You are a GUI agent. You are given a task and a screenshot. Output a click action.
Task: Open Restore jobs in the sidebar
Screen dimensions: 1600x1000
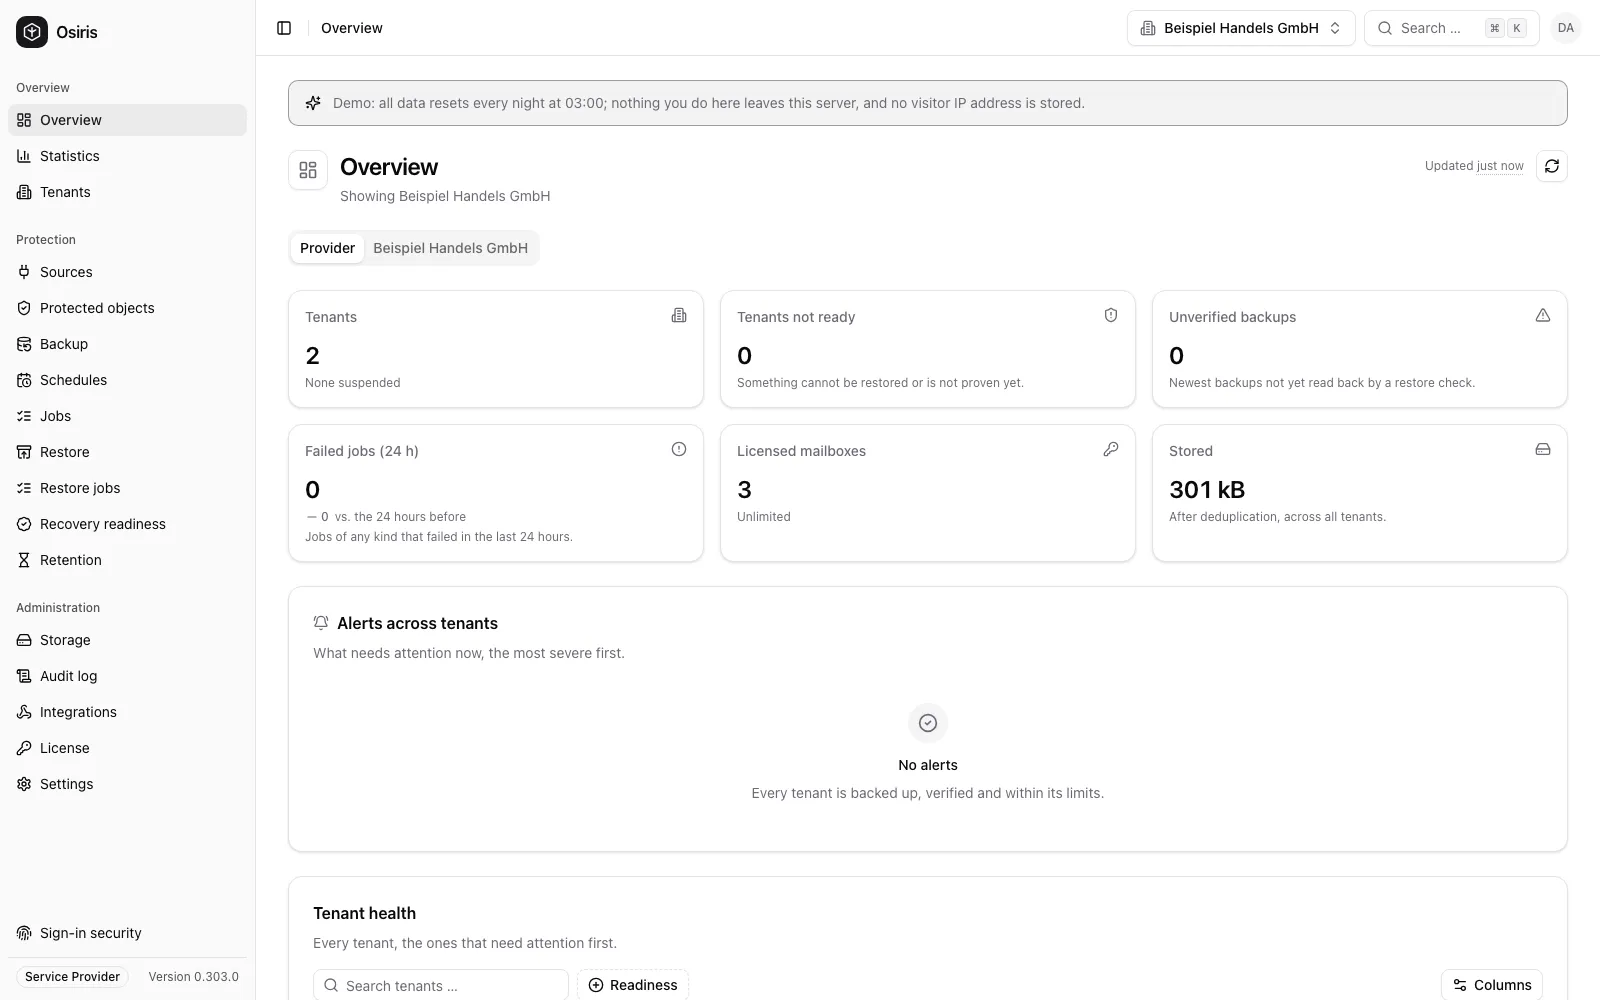coord(127,488)
